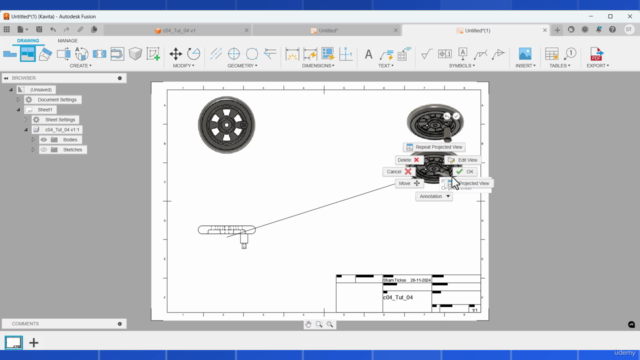Open the TEXT dropdown menu

coord(386,66)
